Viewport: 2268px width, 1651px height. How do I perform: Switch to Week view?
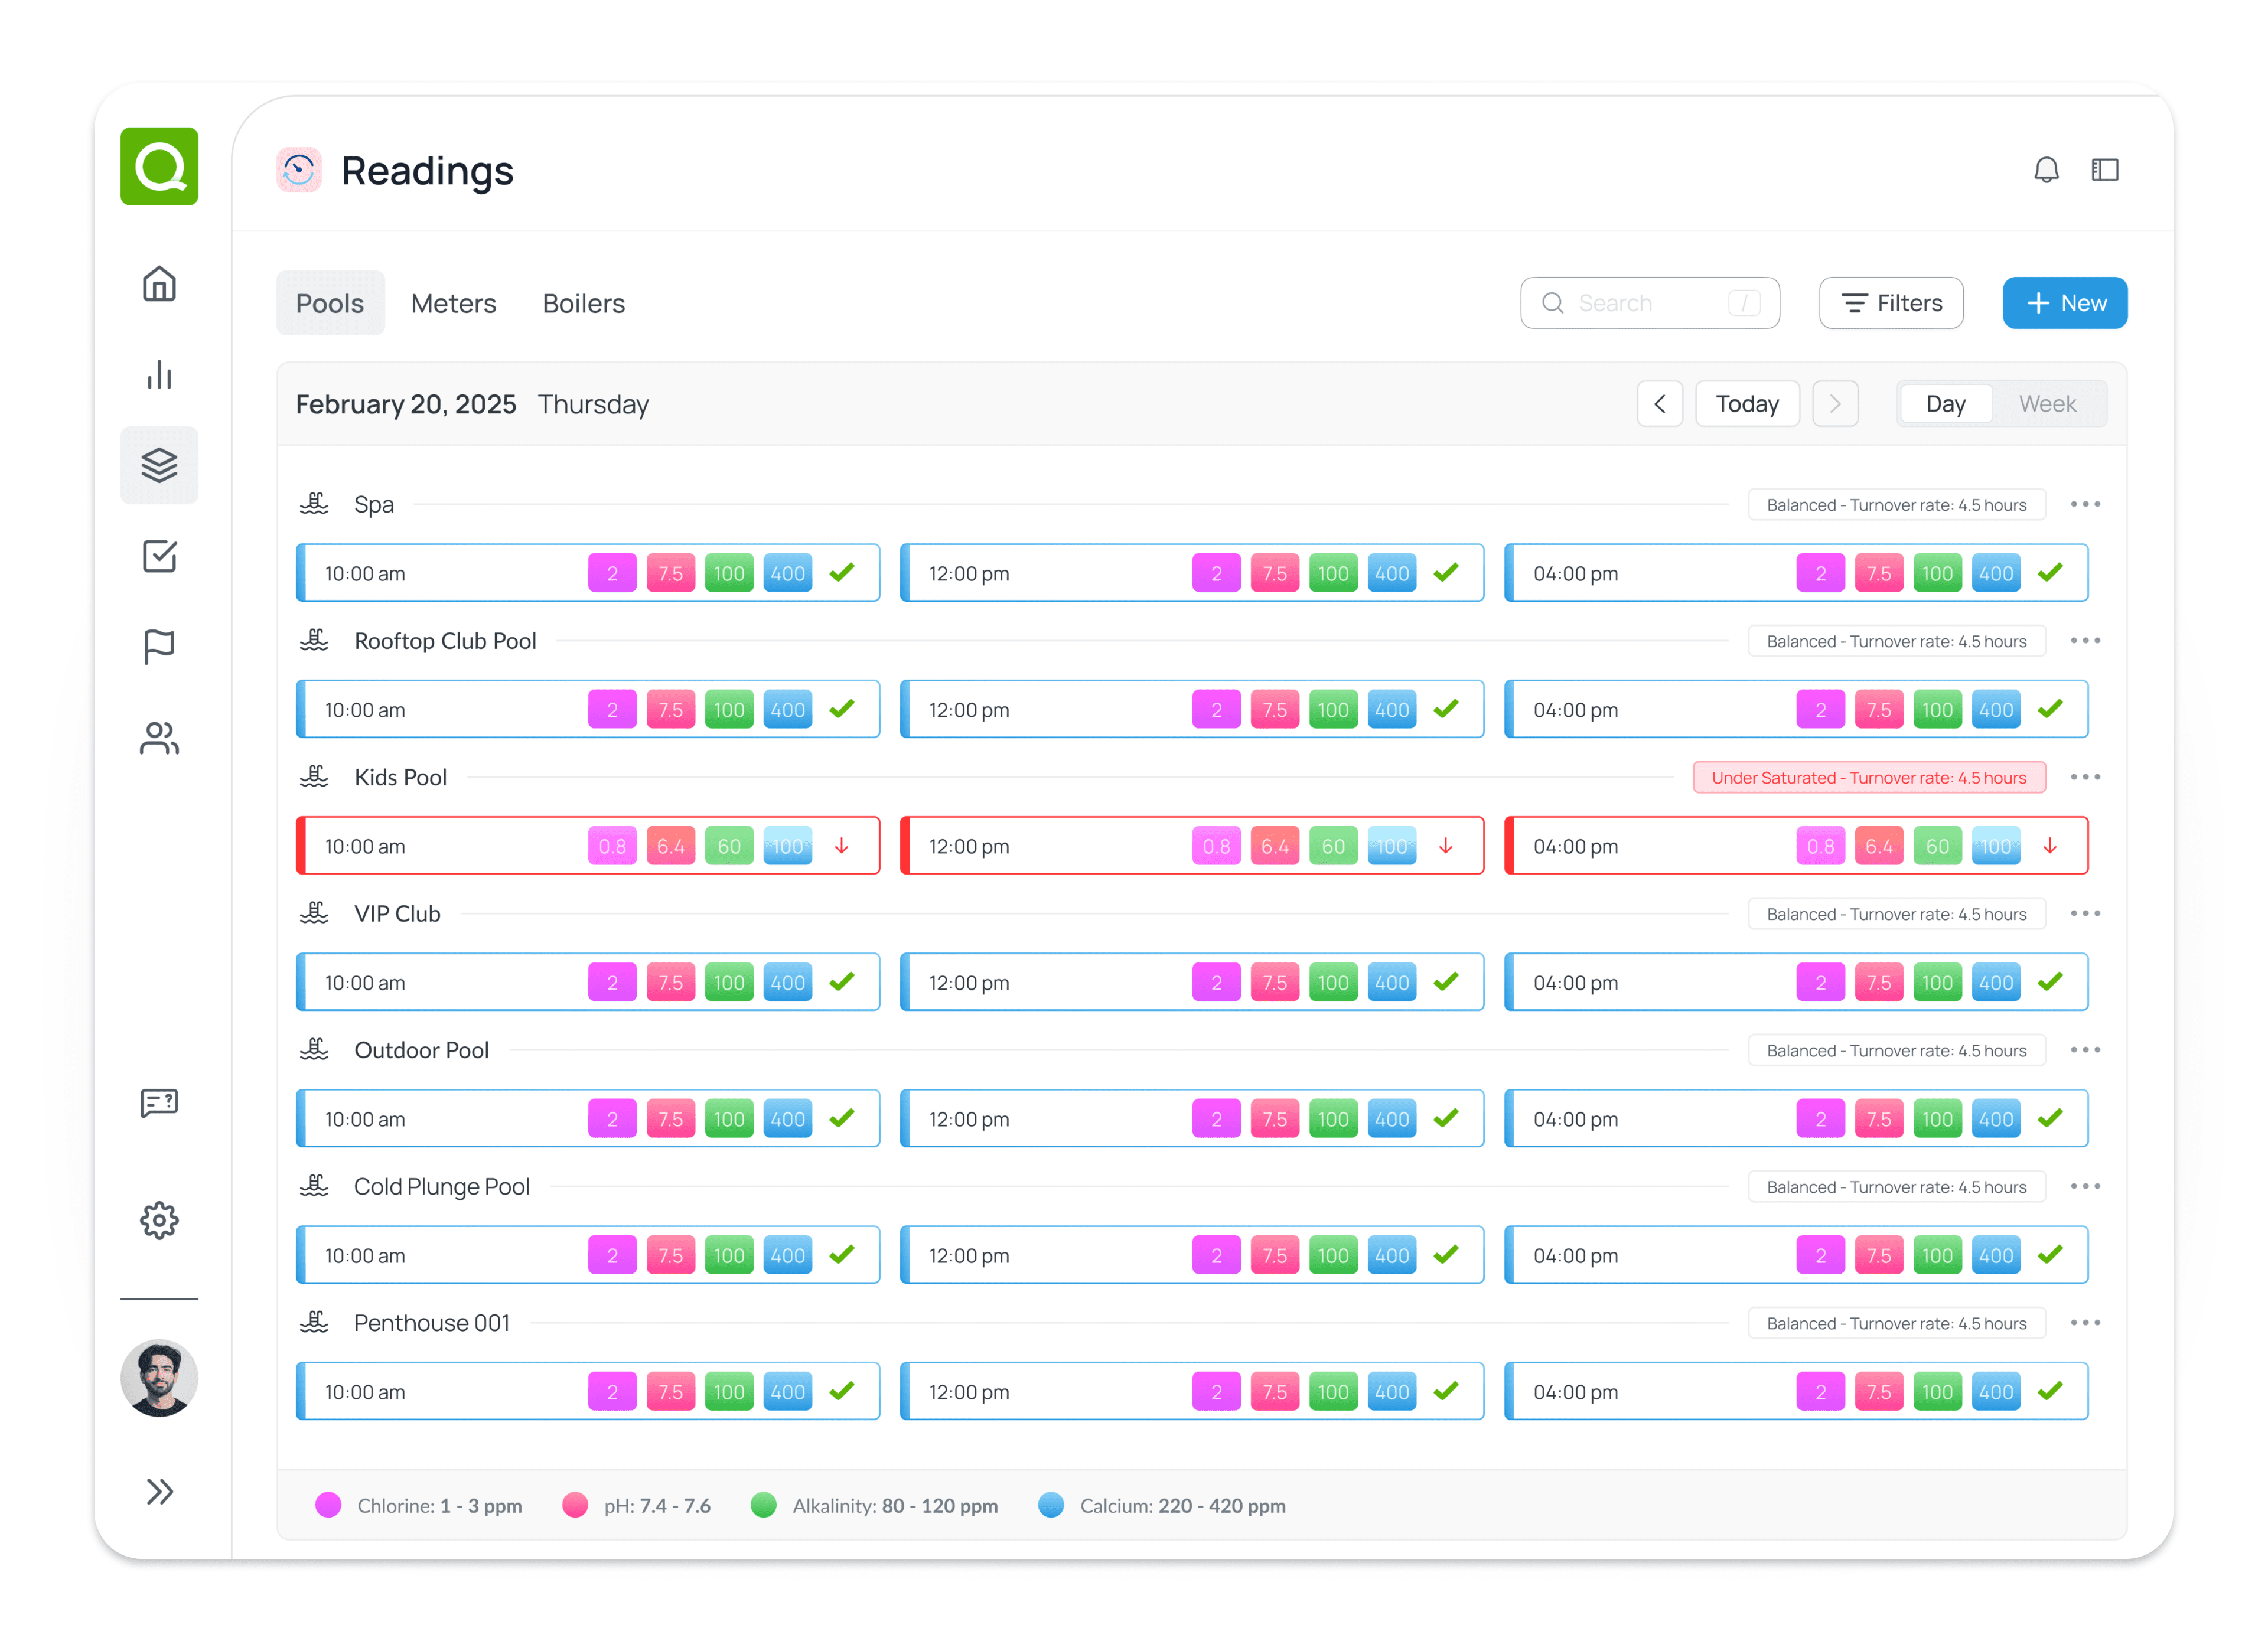click(x=2047, y=404)
